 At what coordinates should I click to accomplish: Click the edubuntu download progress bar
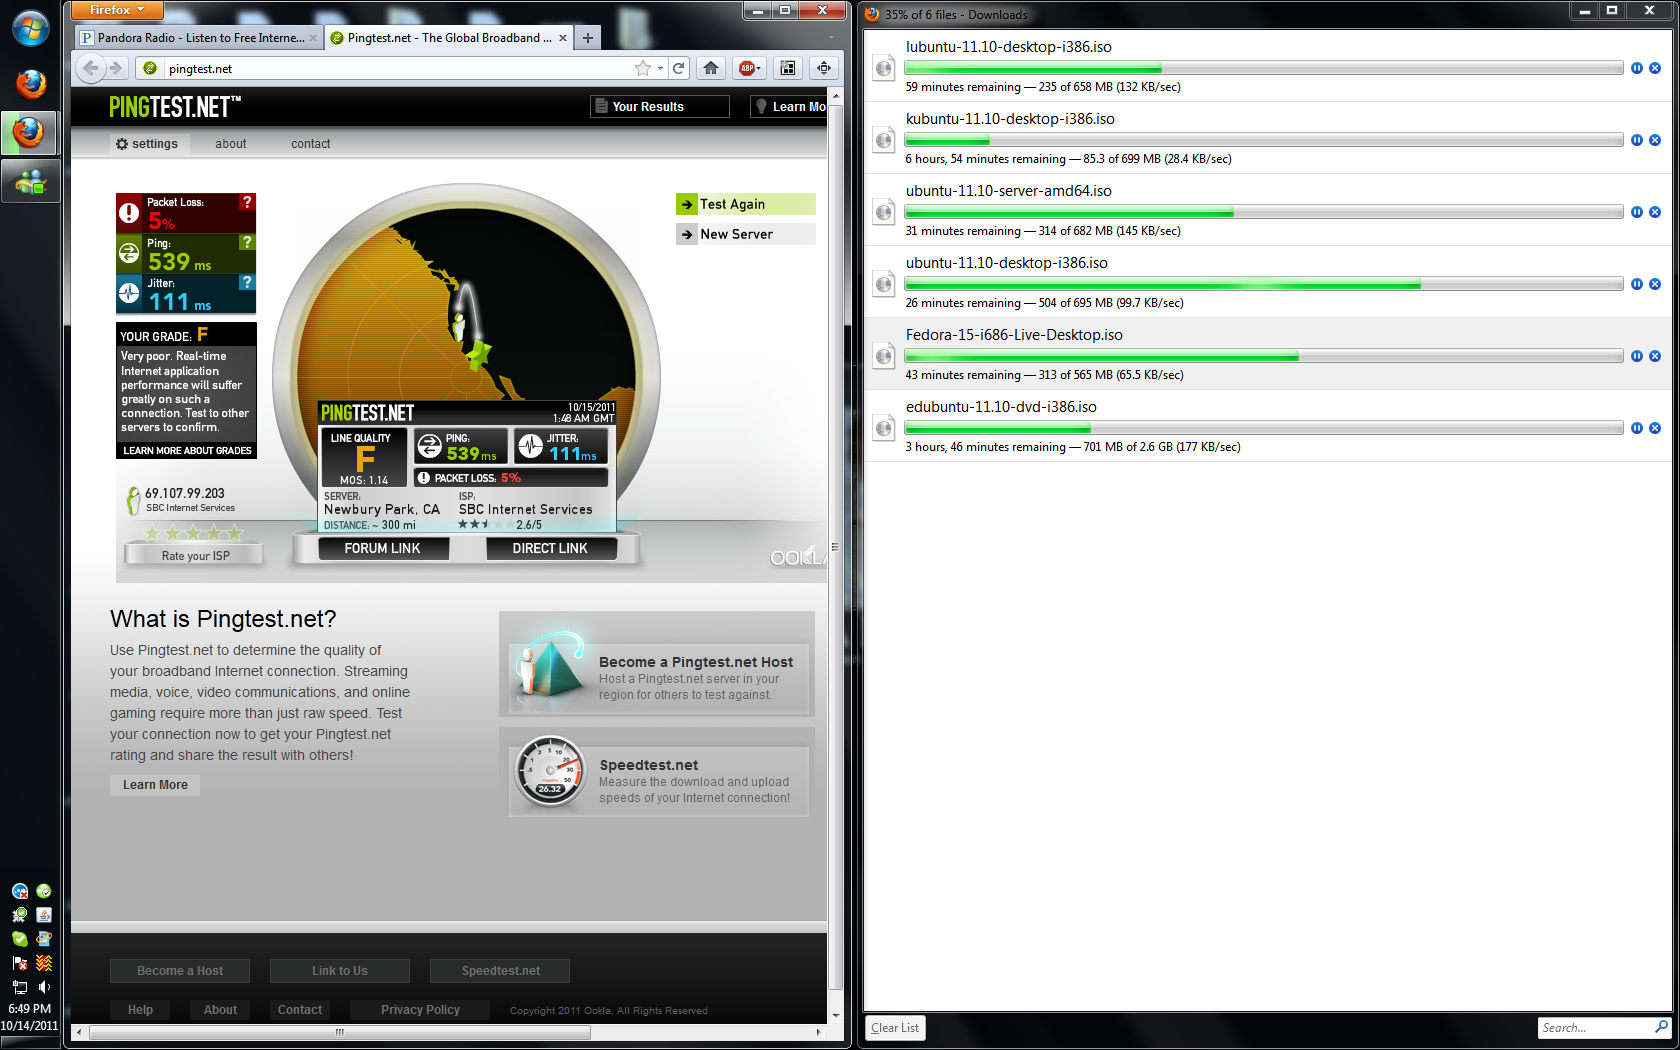pos(1264,428)
